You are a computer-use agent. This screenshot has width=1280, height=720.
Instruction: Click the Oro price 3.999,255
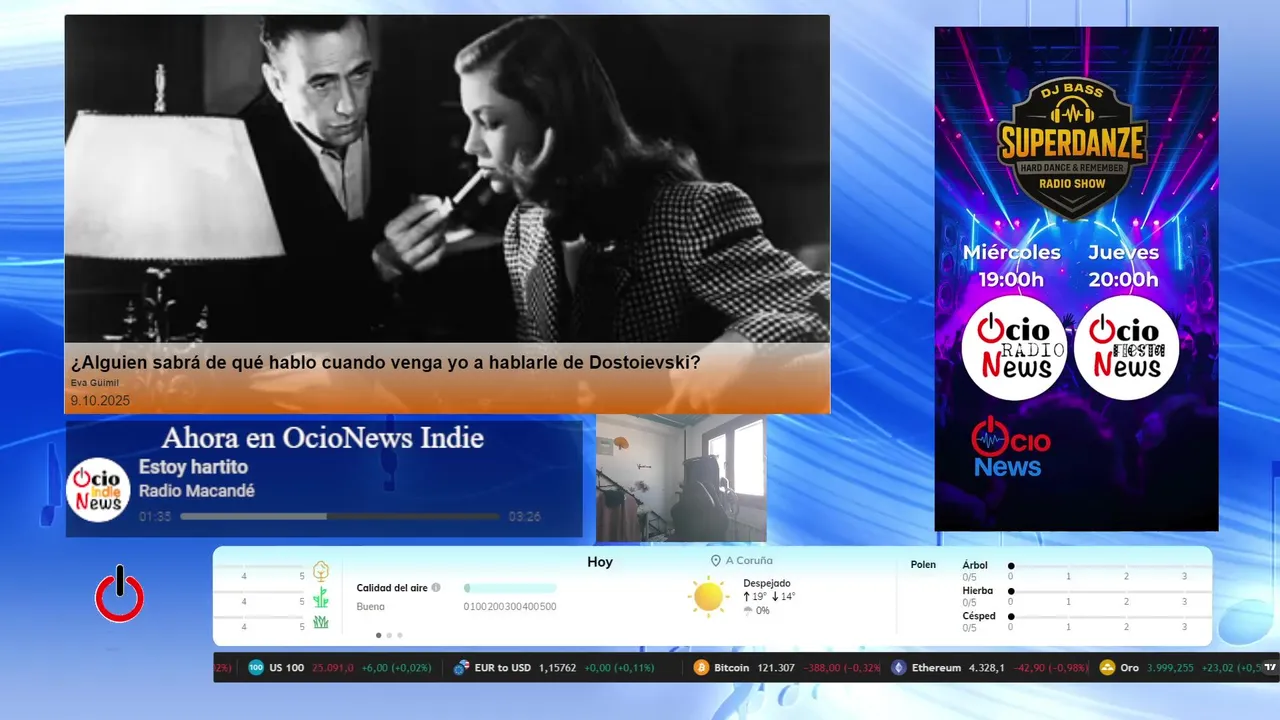(1171, 668)
